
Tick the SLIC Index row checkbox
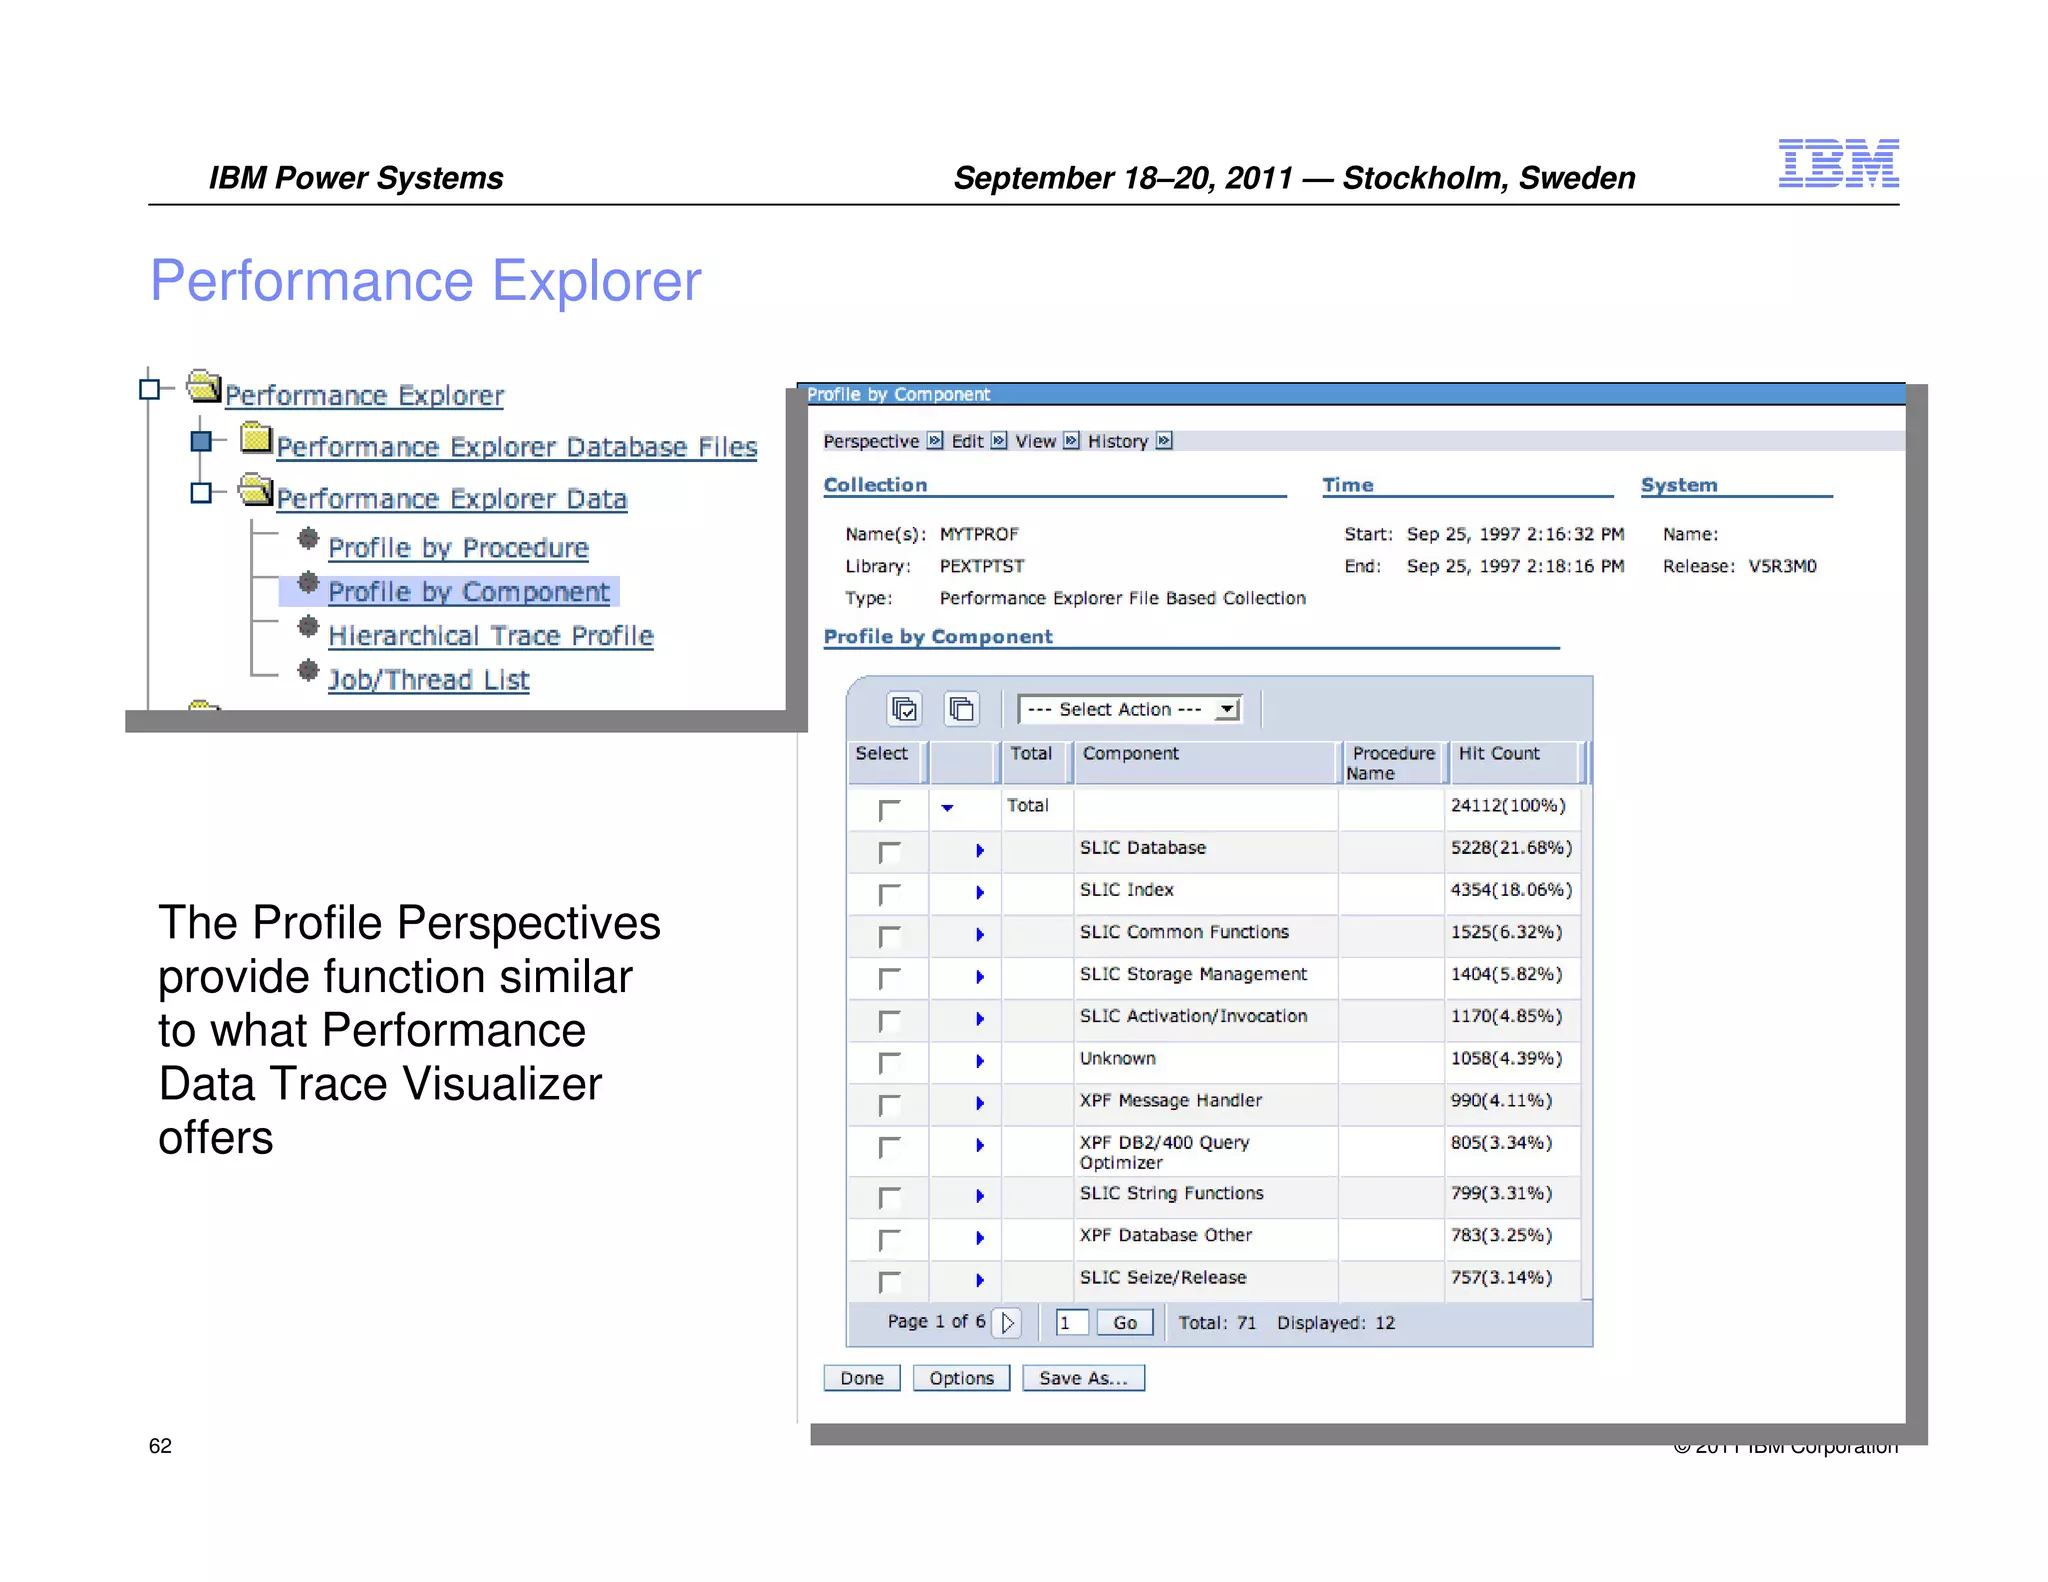(x=889, y=893)
